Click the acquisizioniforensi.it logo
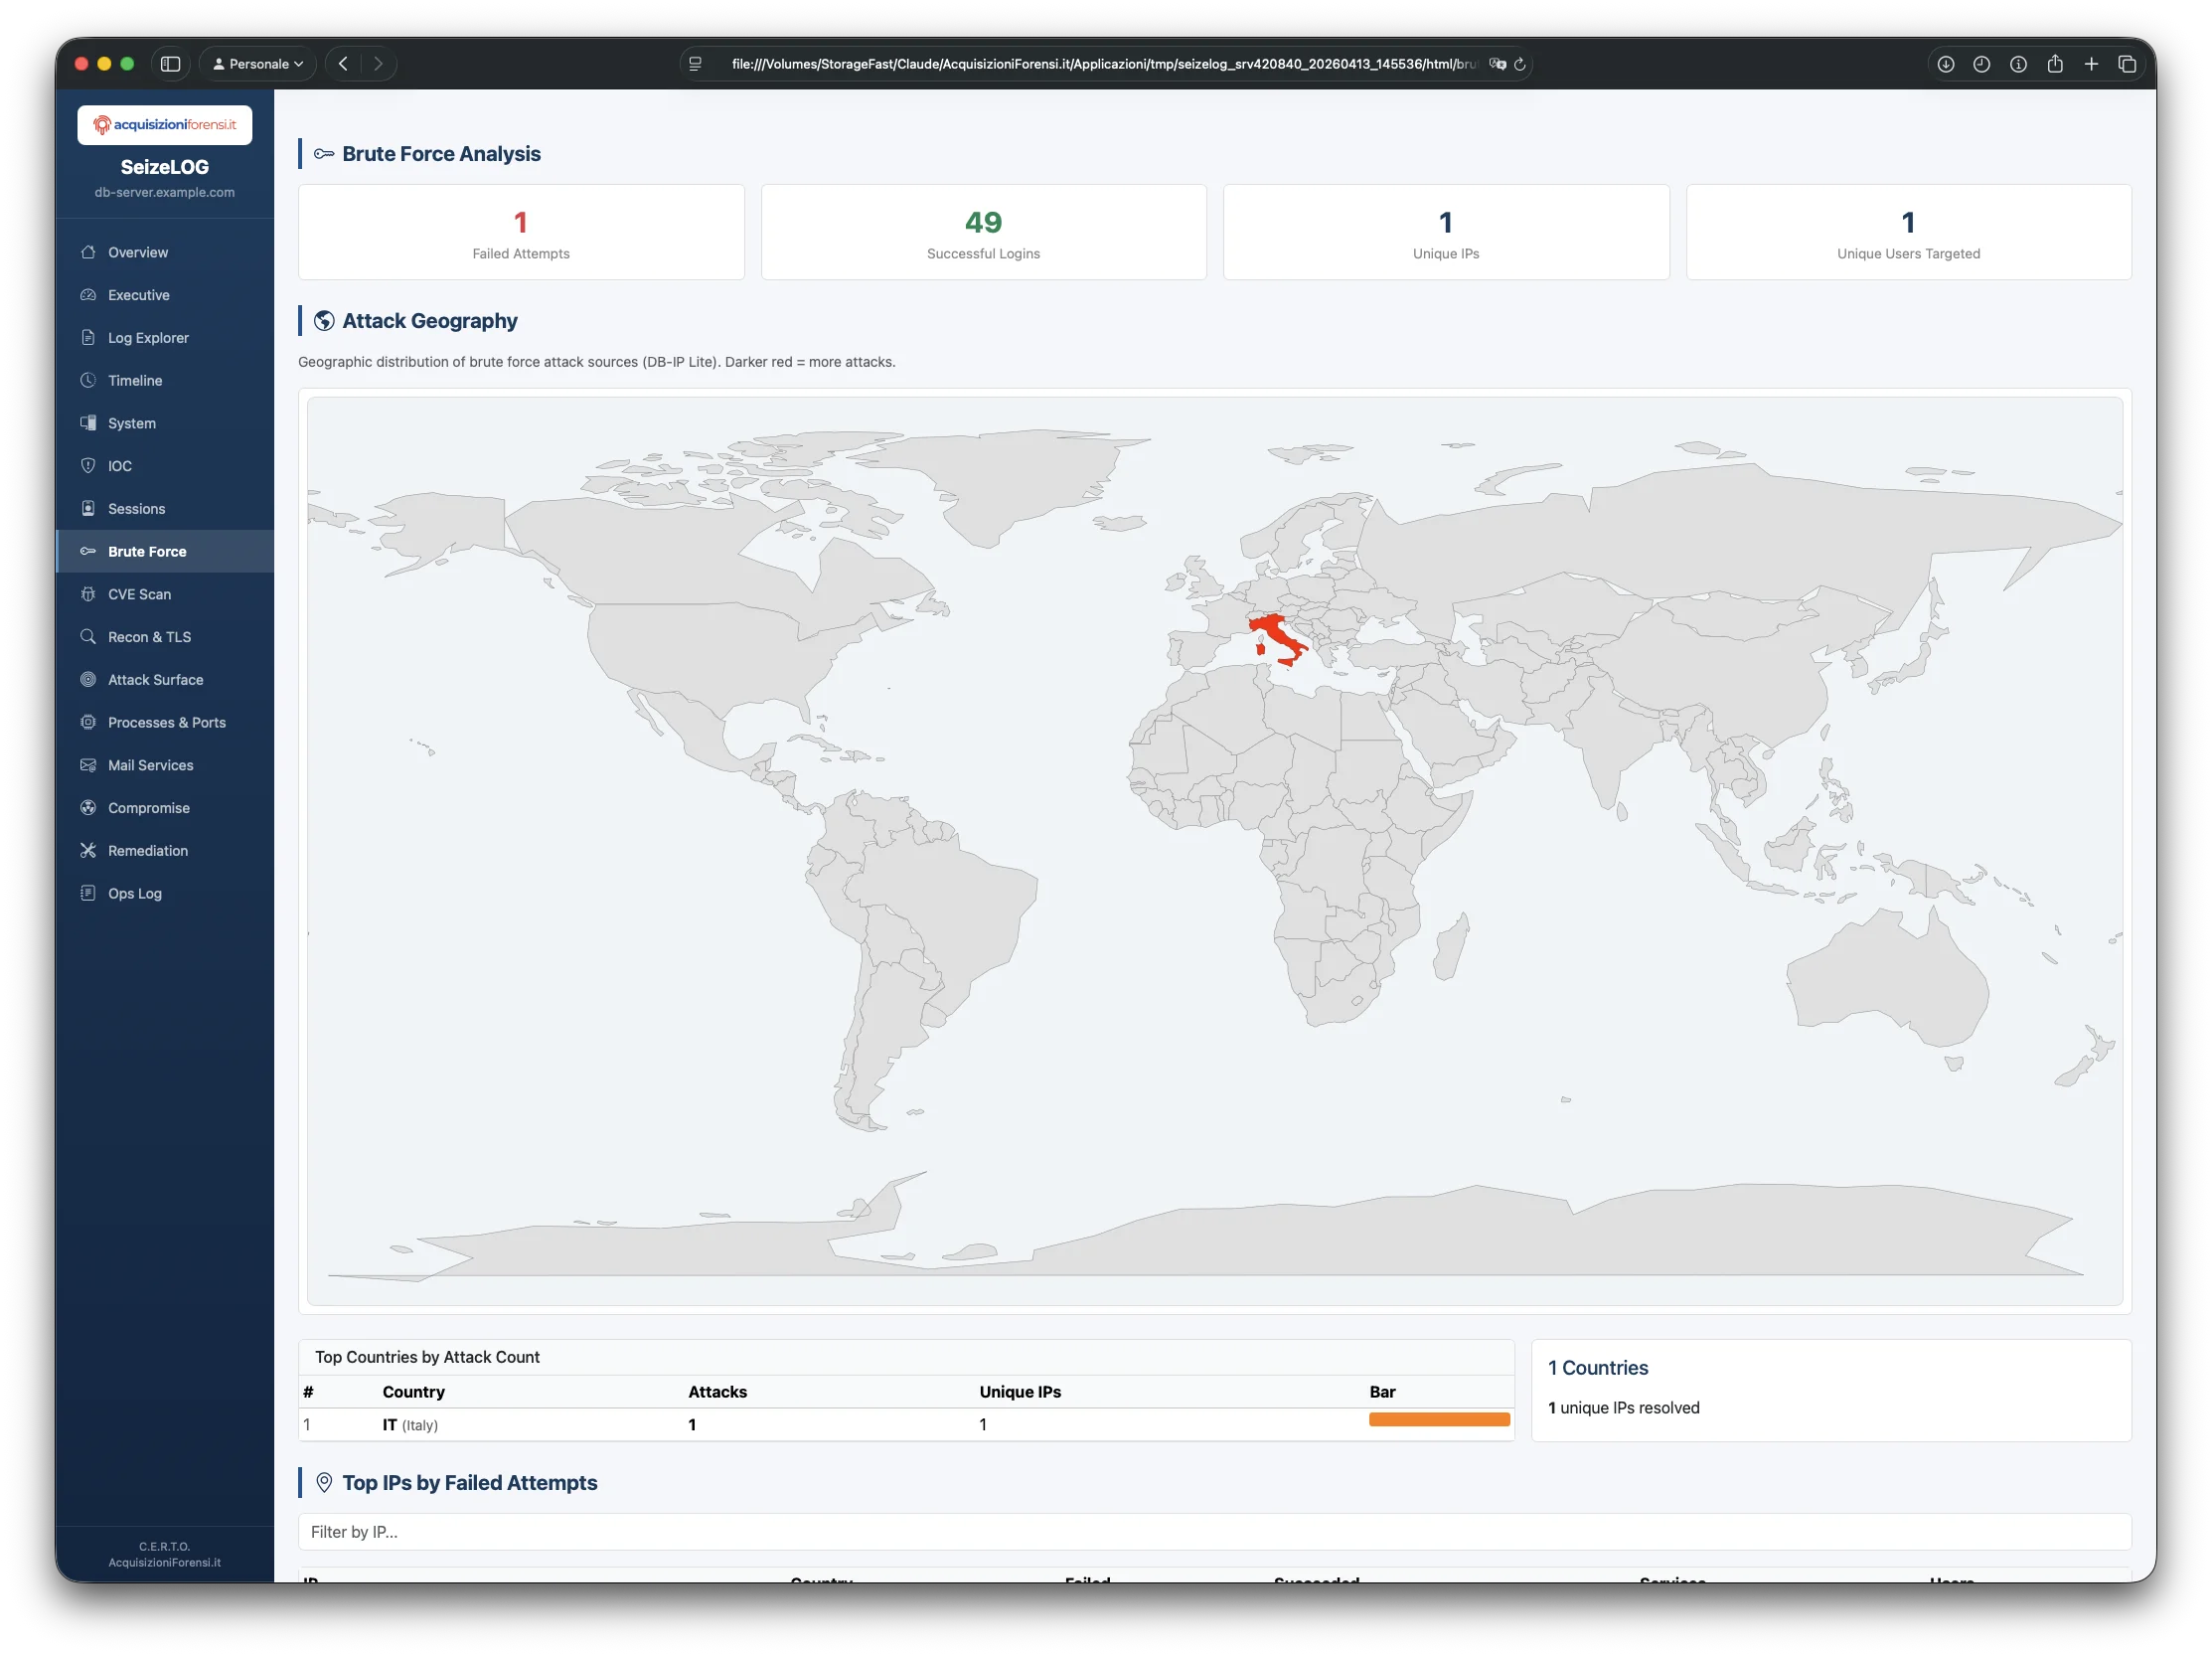This screenshot has width=2212, height=1656. (164, 125)
